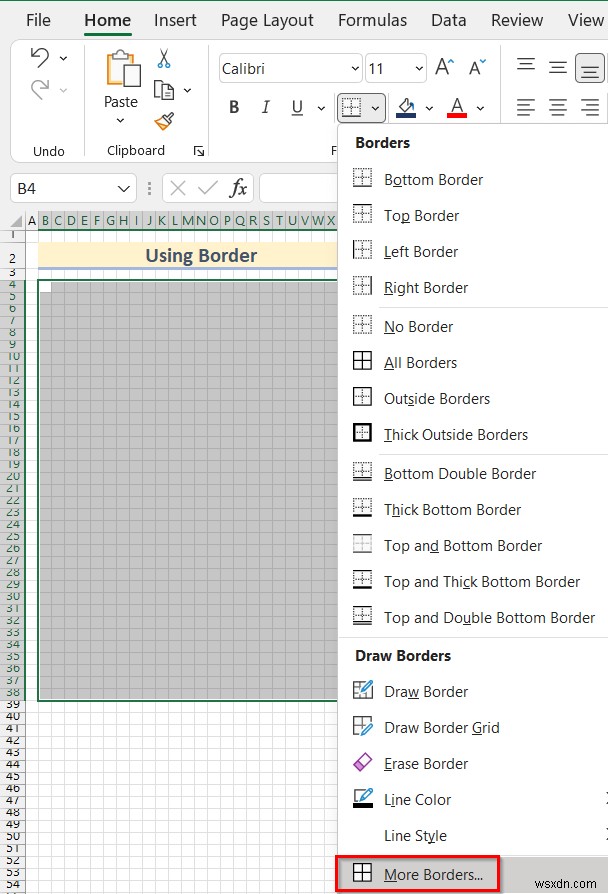Select Top and Bottom Border

click(x=473, y=546)
